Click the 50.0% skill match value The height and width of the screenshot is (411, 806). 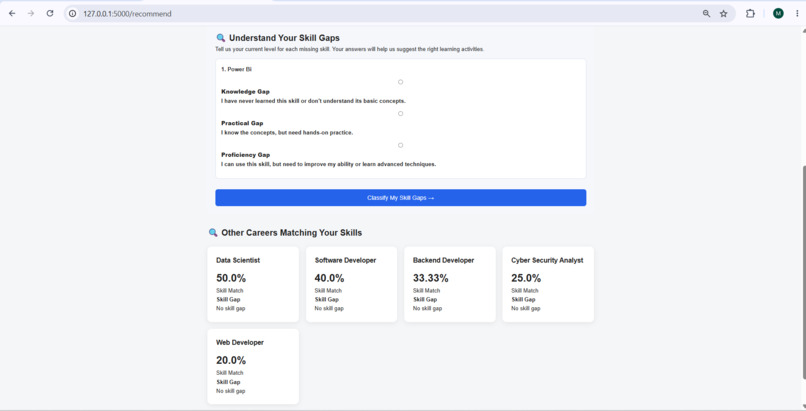tap(231, 278)
